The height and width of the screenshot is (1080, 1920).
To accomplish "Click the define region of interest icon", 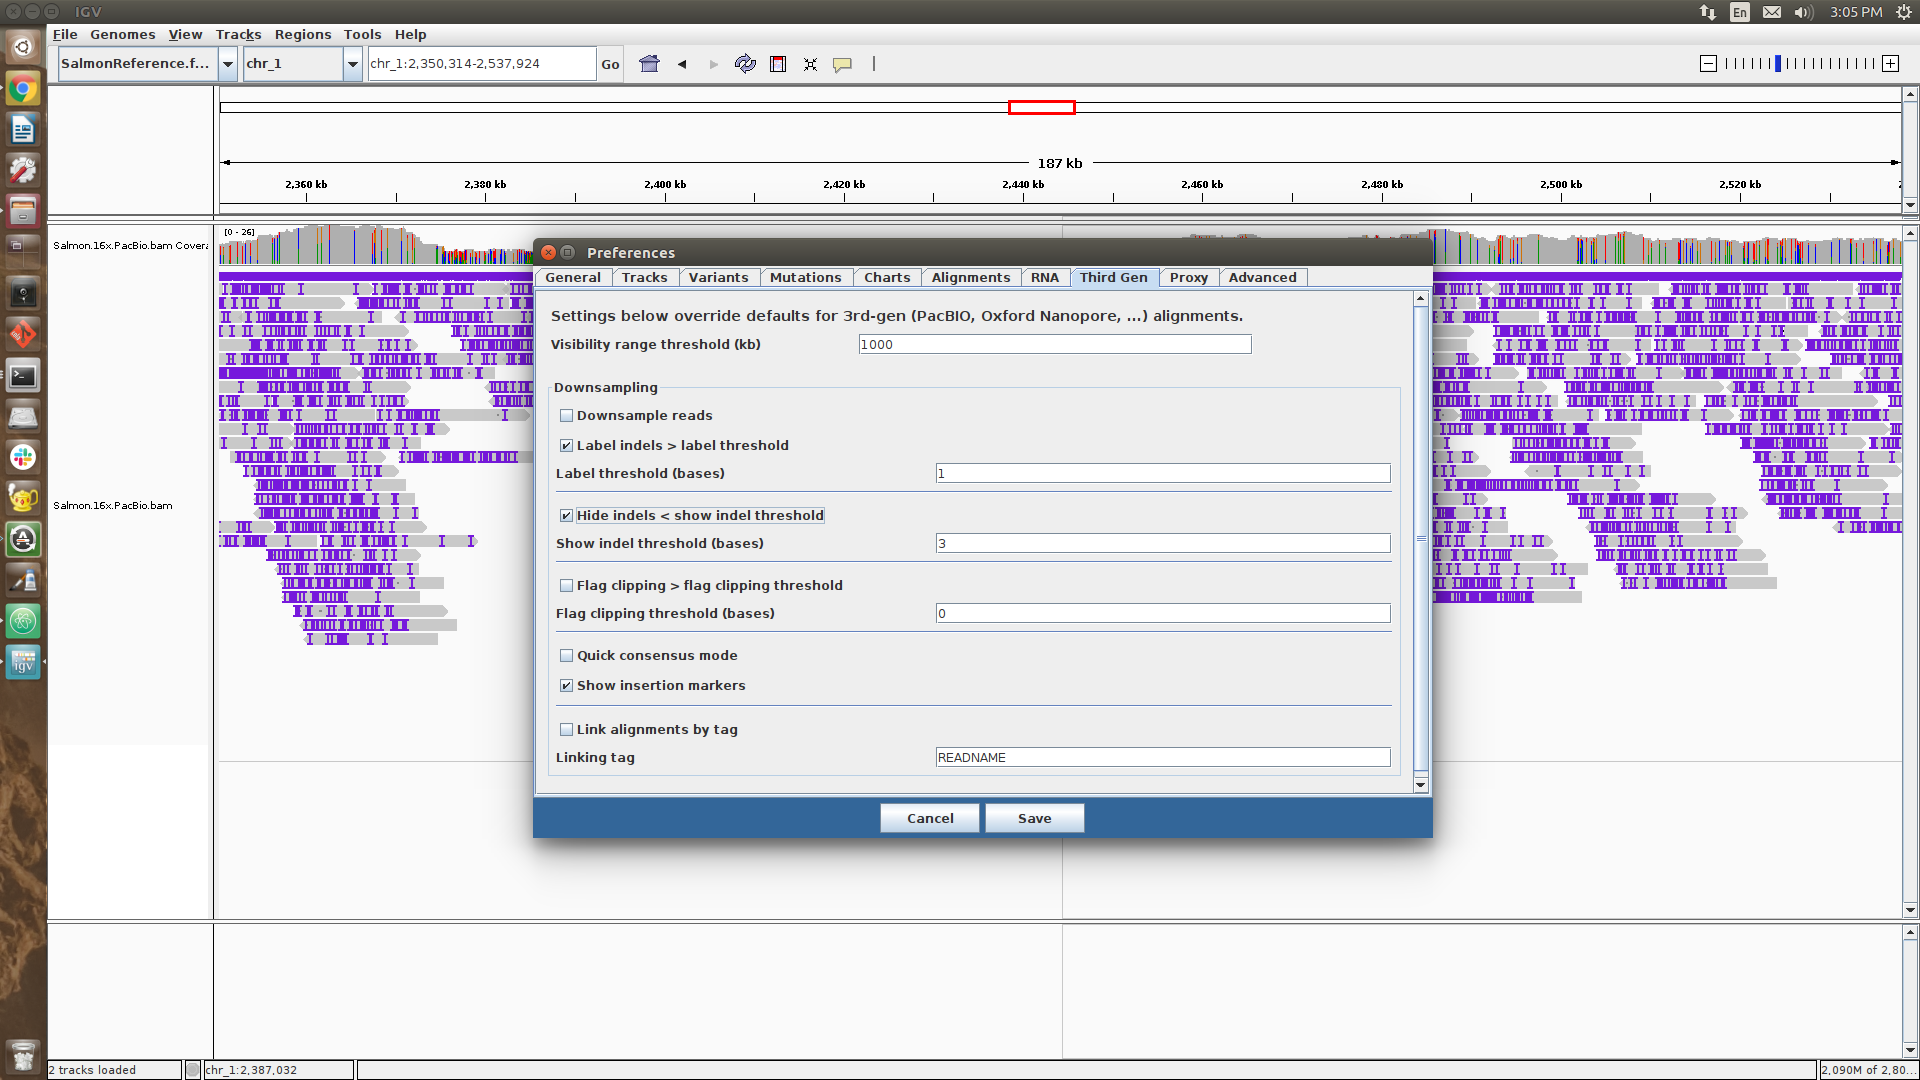I will (778, 64).
